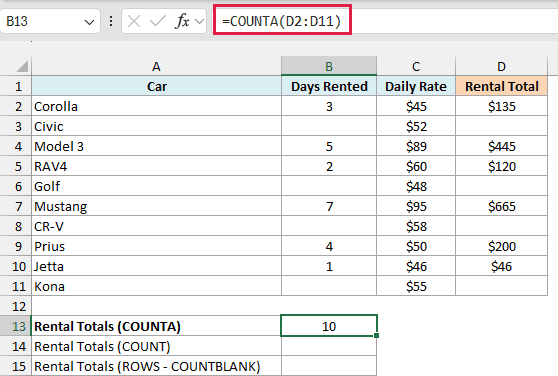Viewport: 558px width, 376px height.
Task: Select the Corolla cell
Action: click(157, 106)
